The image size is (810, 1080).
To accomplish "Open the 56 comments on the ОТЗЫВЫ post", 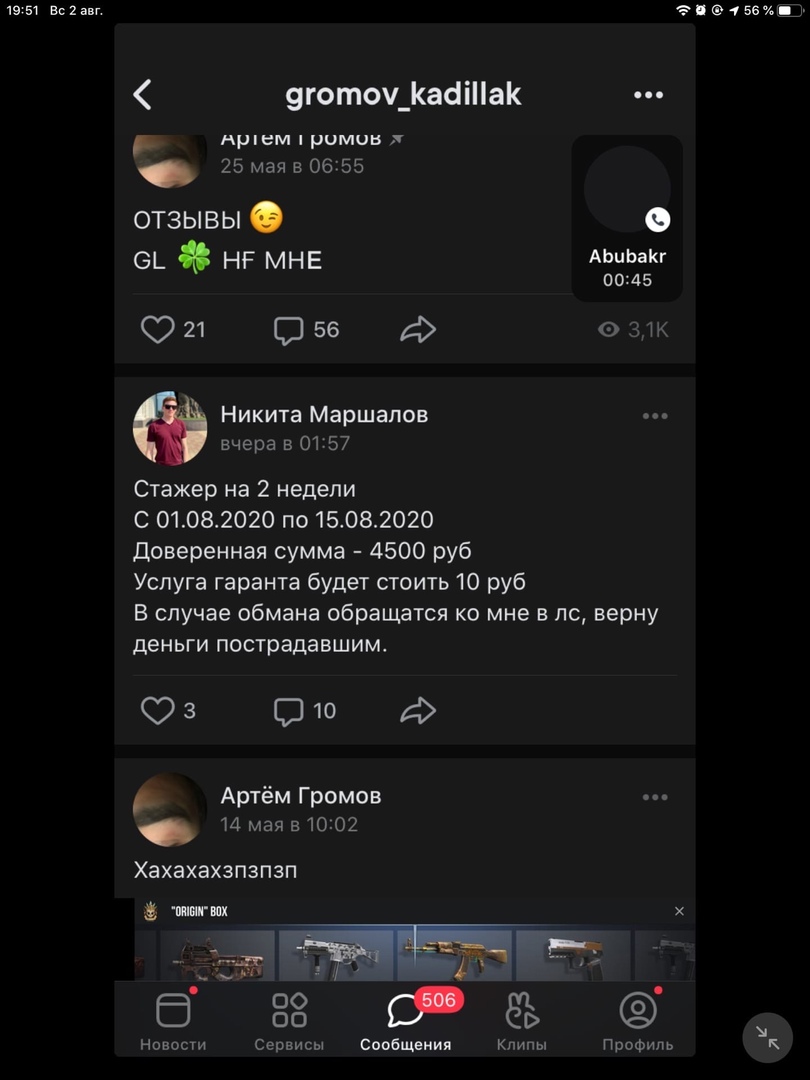I will coord(289,329).
